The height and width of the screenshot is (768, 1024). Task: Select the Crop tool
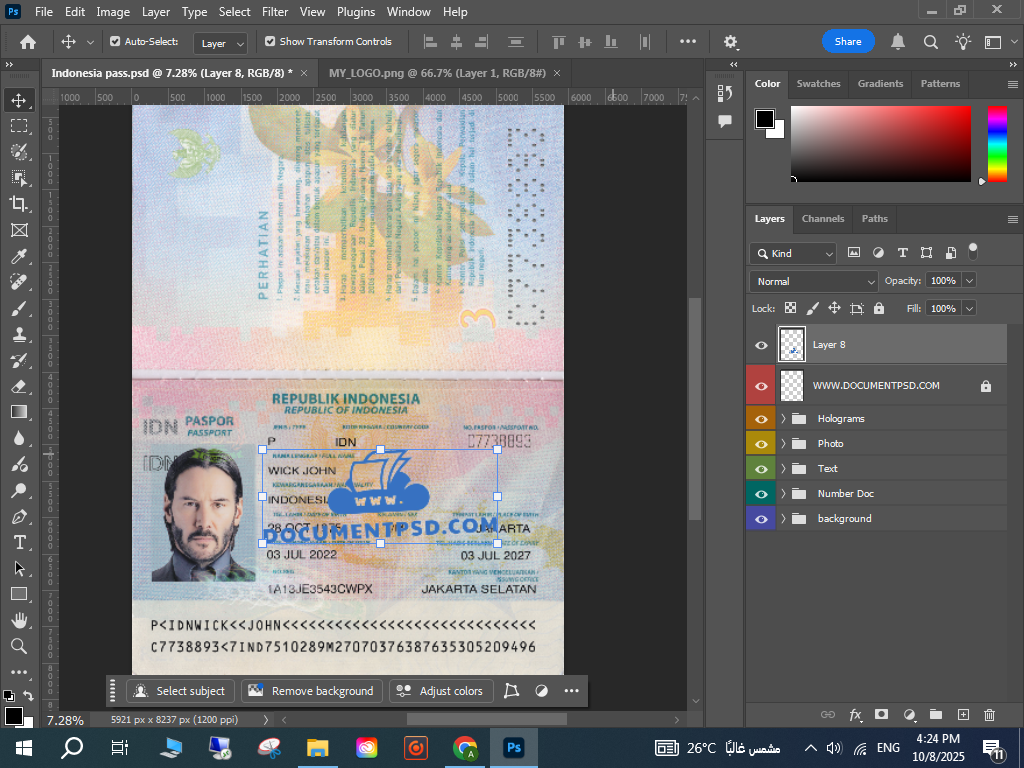(18, 204)
